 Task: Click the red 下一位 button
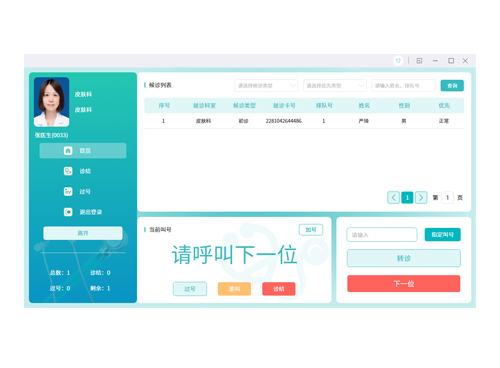pyautogui.click(x=404, y=284)
